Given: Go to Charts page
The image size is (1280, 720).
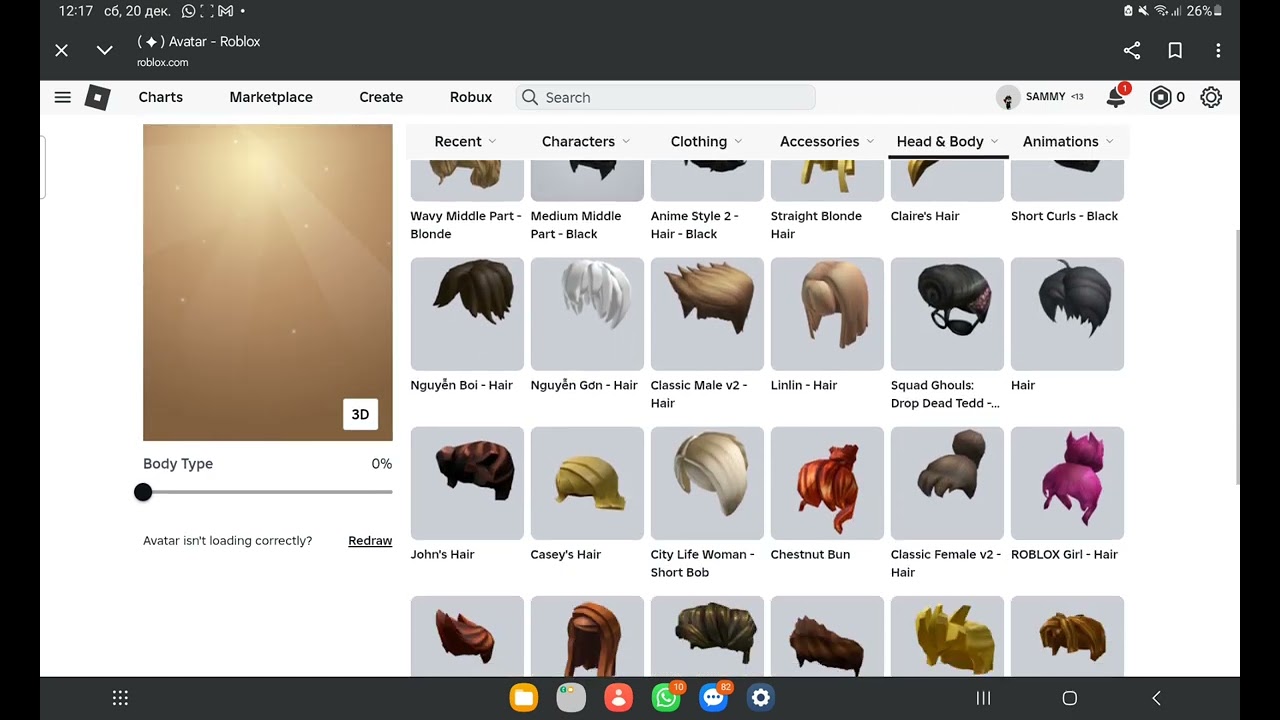Looking at the screenshot, I should click(x=161, y=97).
